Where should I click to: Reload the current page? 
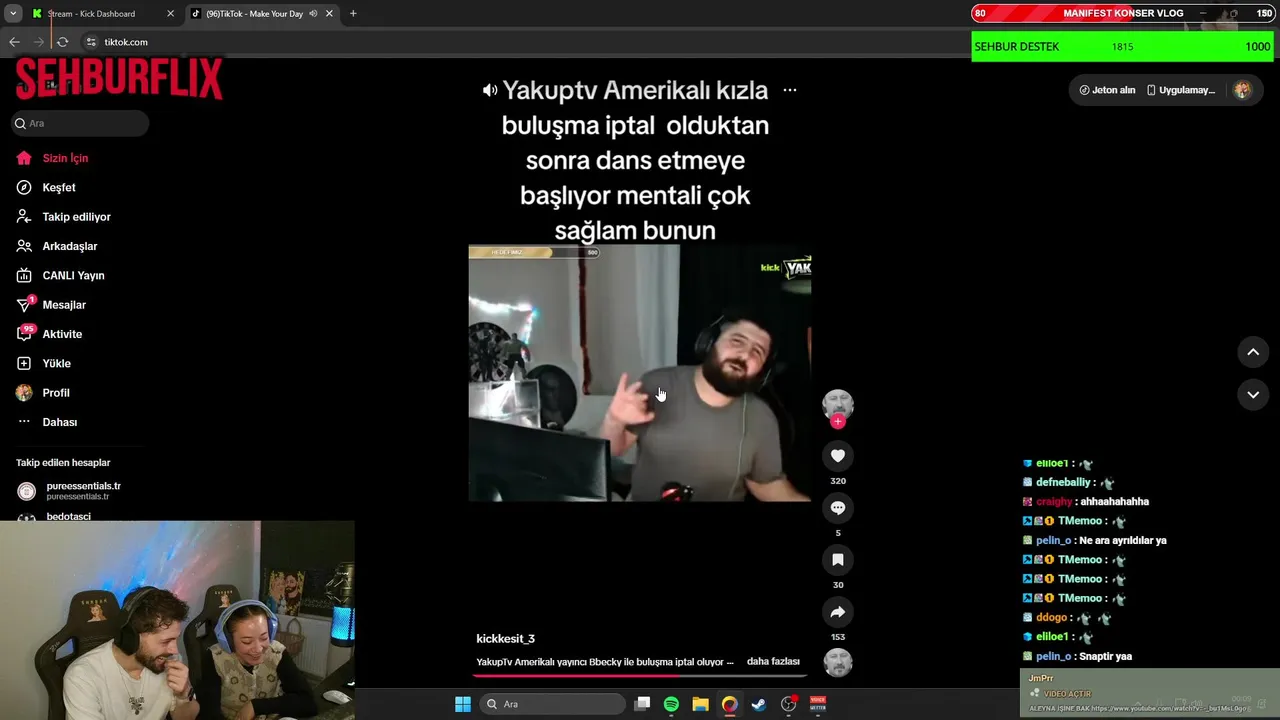62,42
